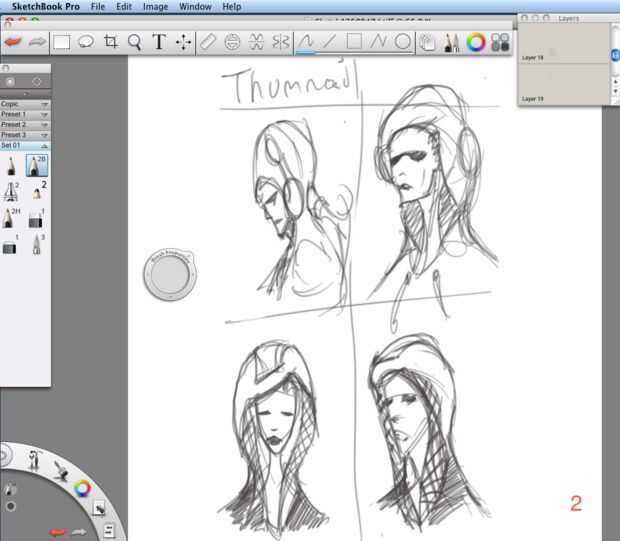The height and width of the screenshot is (541, 620).
Task: Select the rectangle shape tool
Action: [354, 41]
